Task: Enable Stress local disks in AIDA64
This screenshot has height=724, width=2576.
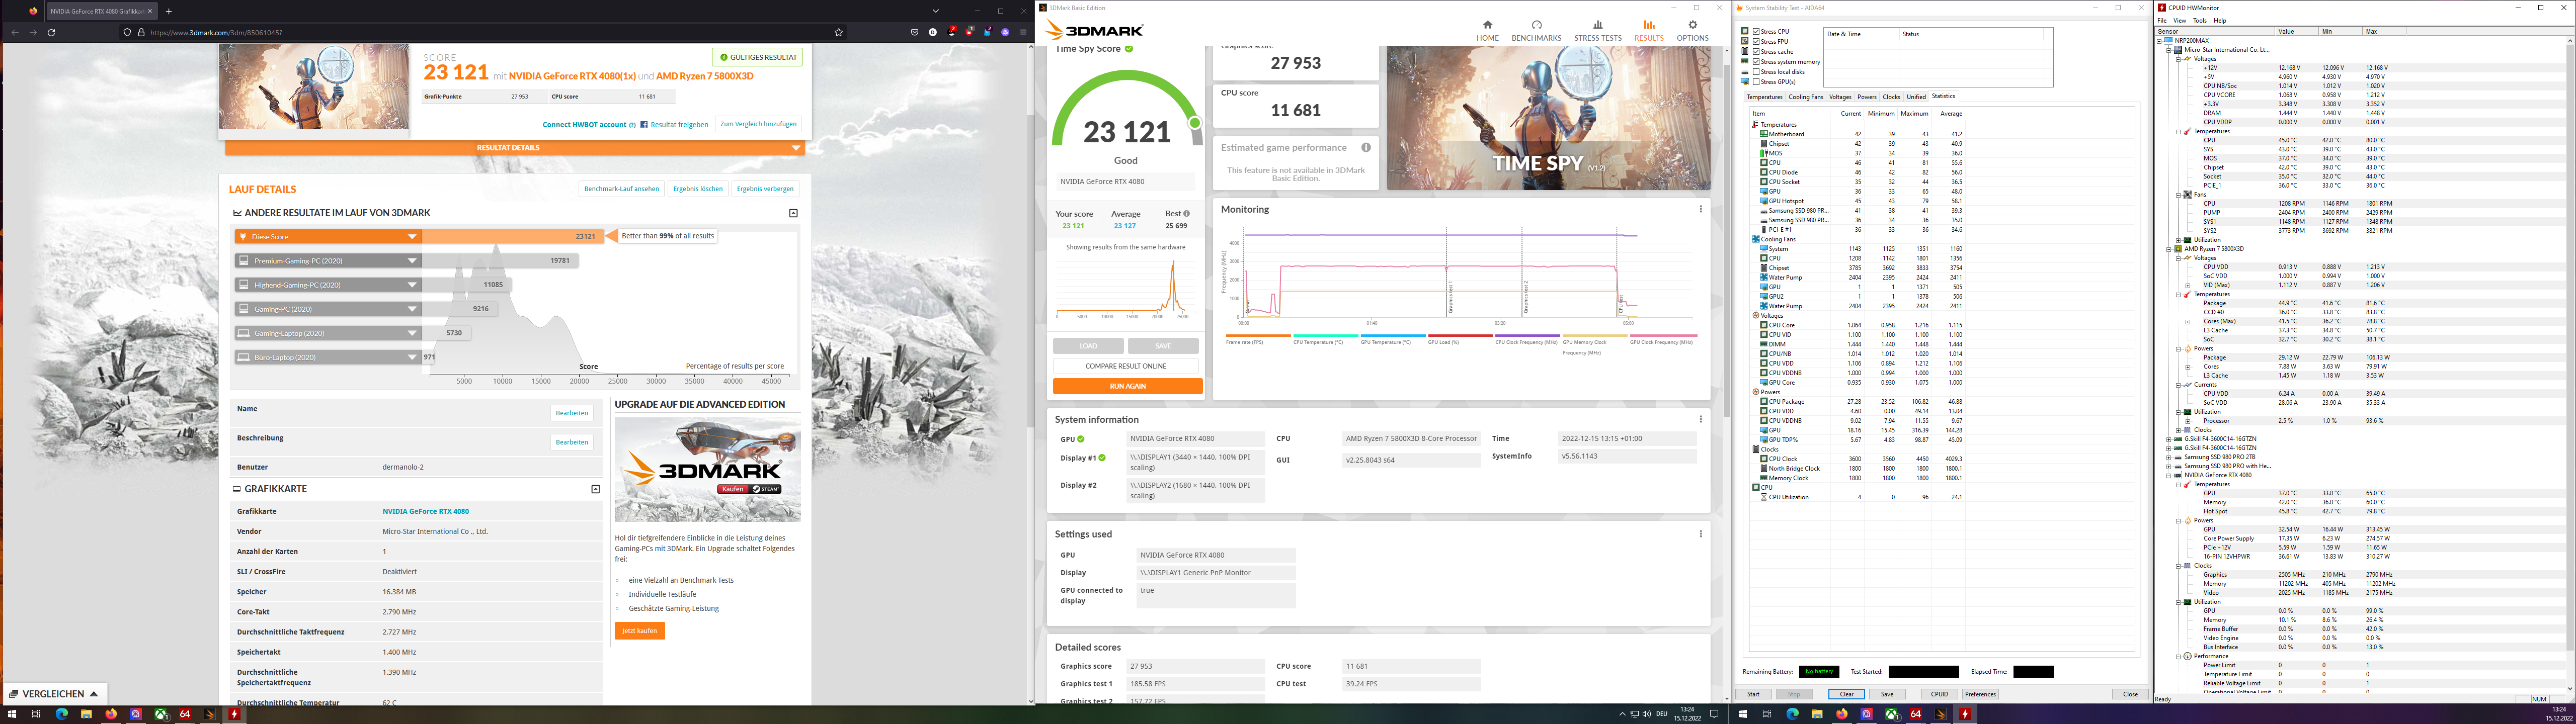Action: 1756,72
